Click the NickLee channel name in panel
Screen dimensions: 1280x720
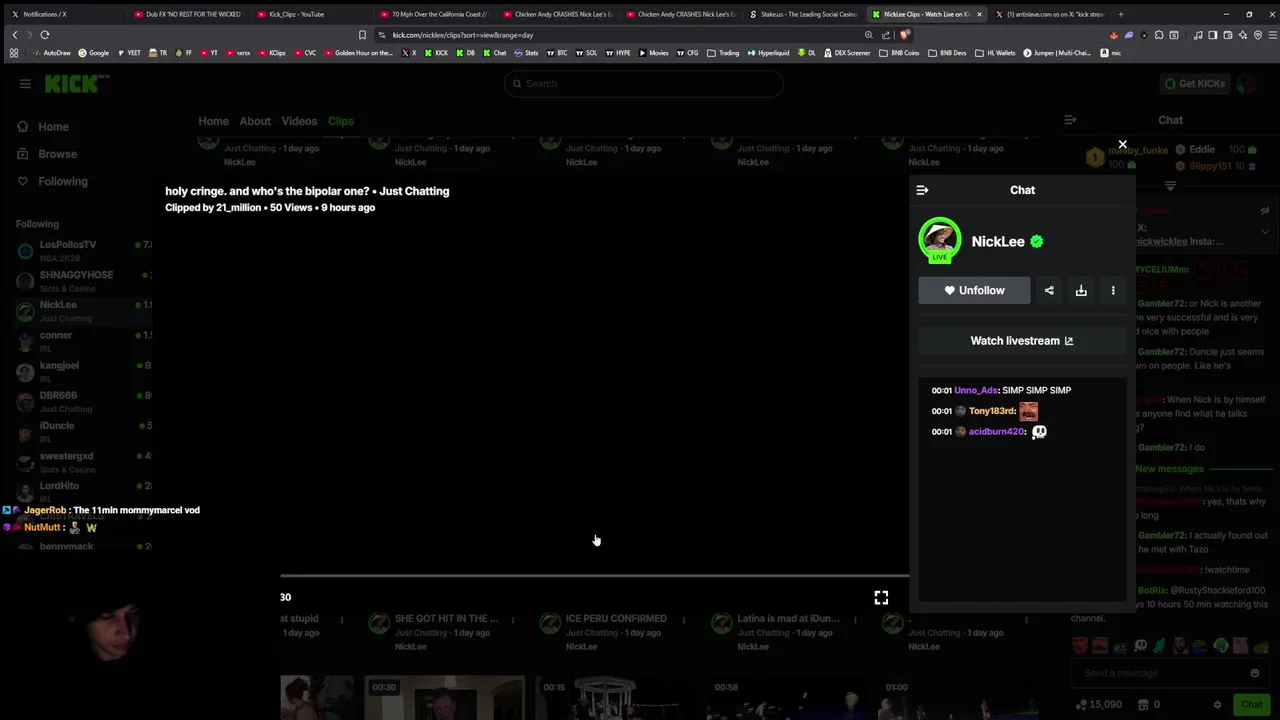(x=998, y=241)
